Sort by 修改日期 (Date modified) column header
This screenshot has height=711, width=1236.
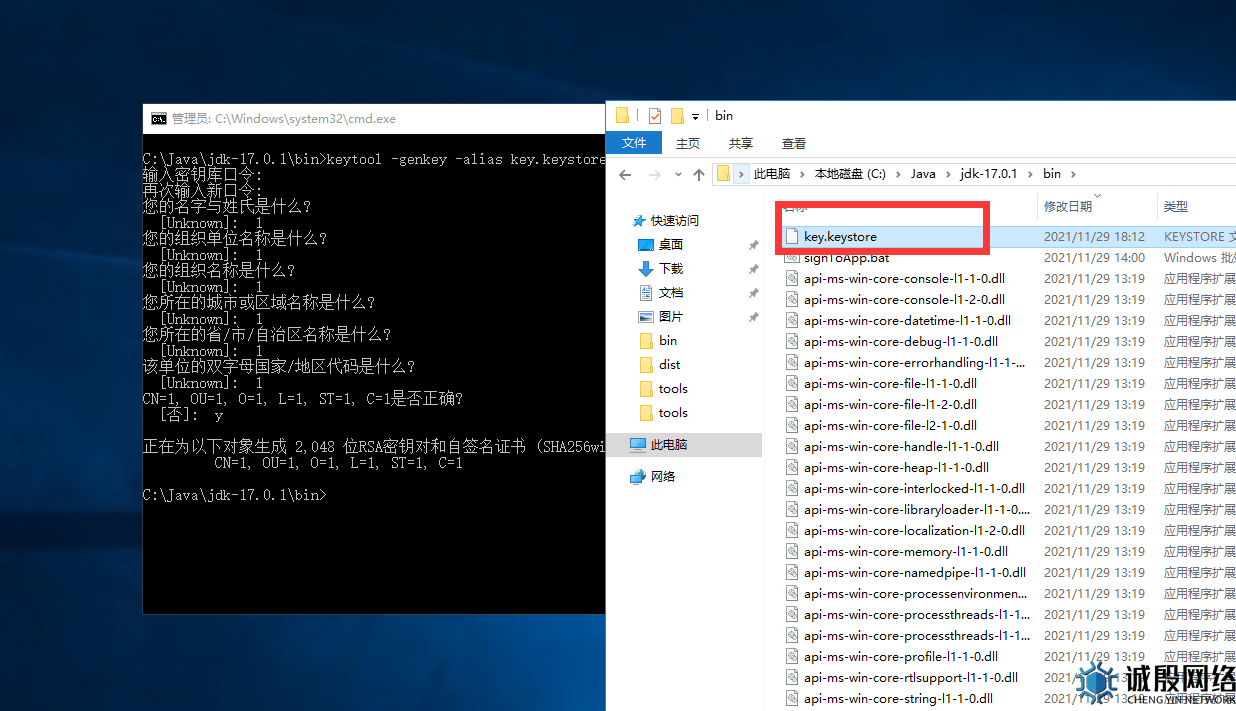pyautogui.click(x=1067, y=206)
